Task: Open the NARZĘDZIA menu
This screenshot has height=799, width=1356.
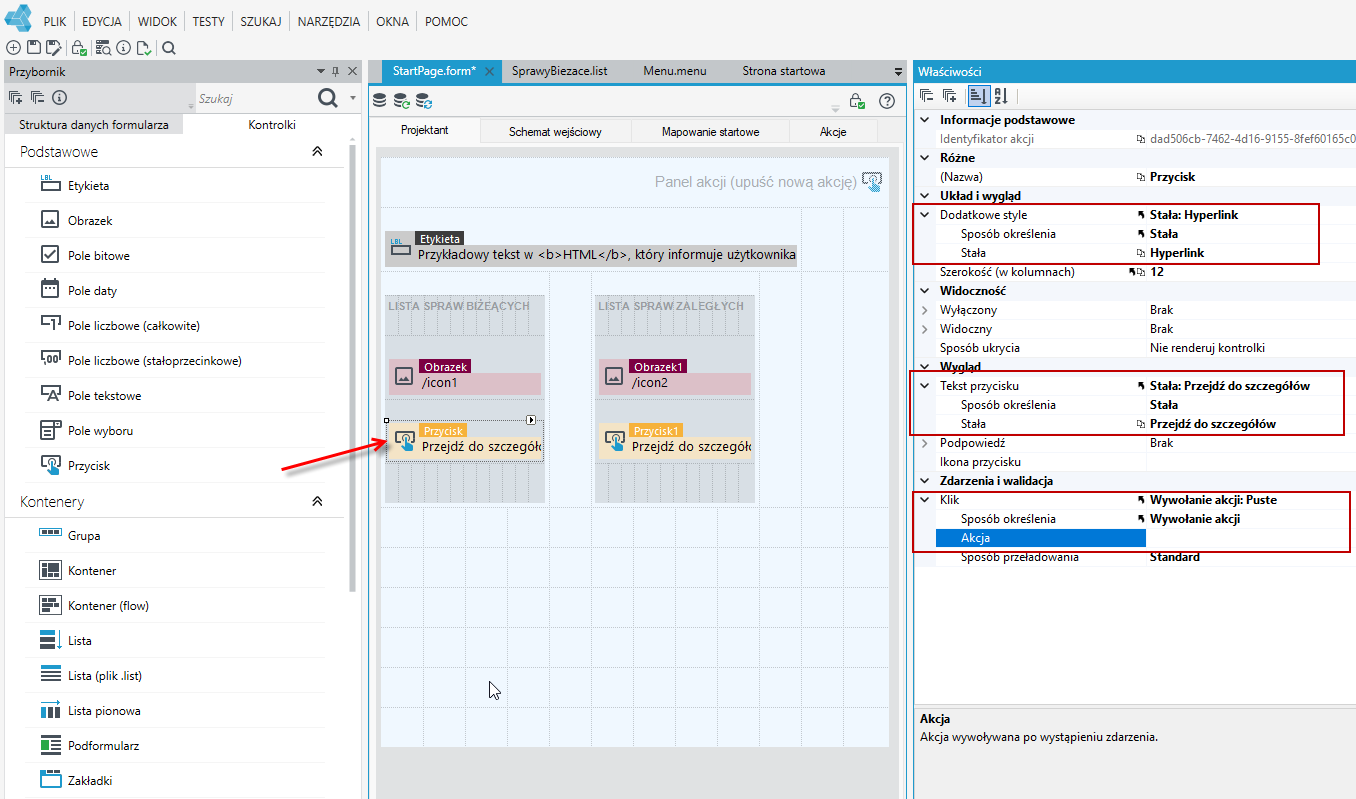Action: tap(329, 21)
